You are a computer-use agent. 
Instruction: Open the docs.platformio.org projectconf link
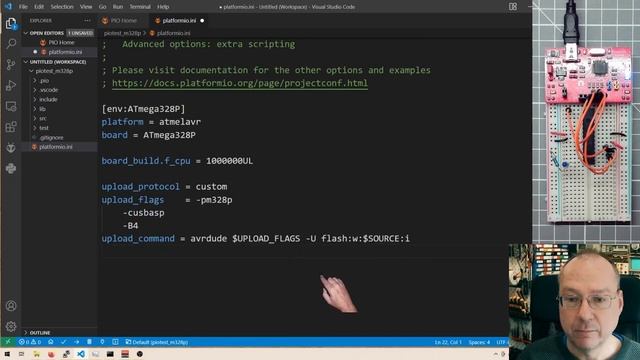click(240, 83)
